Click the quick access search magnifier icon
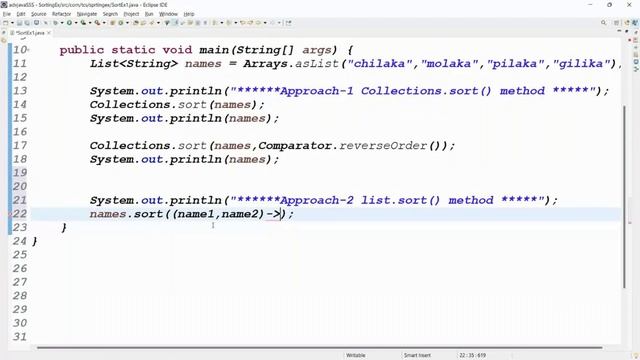 coord(604,23)
